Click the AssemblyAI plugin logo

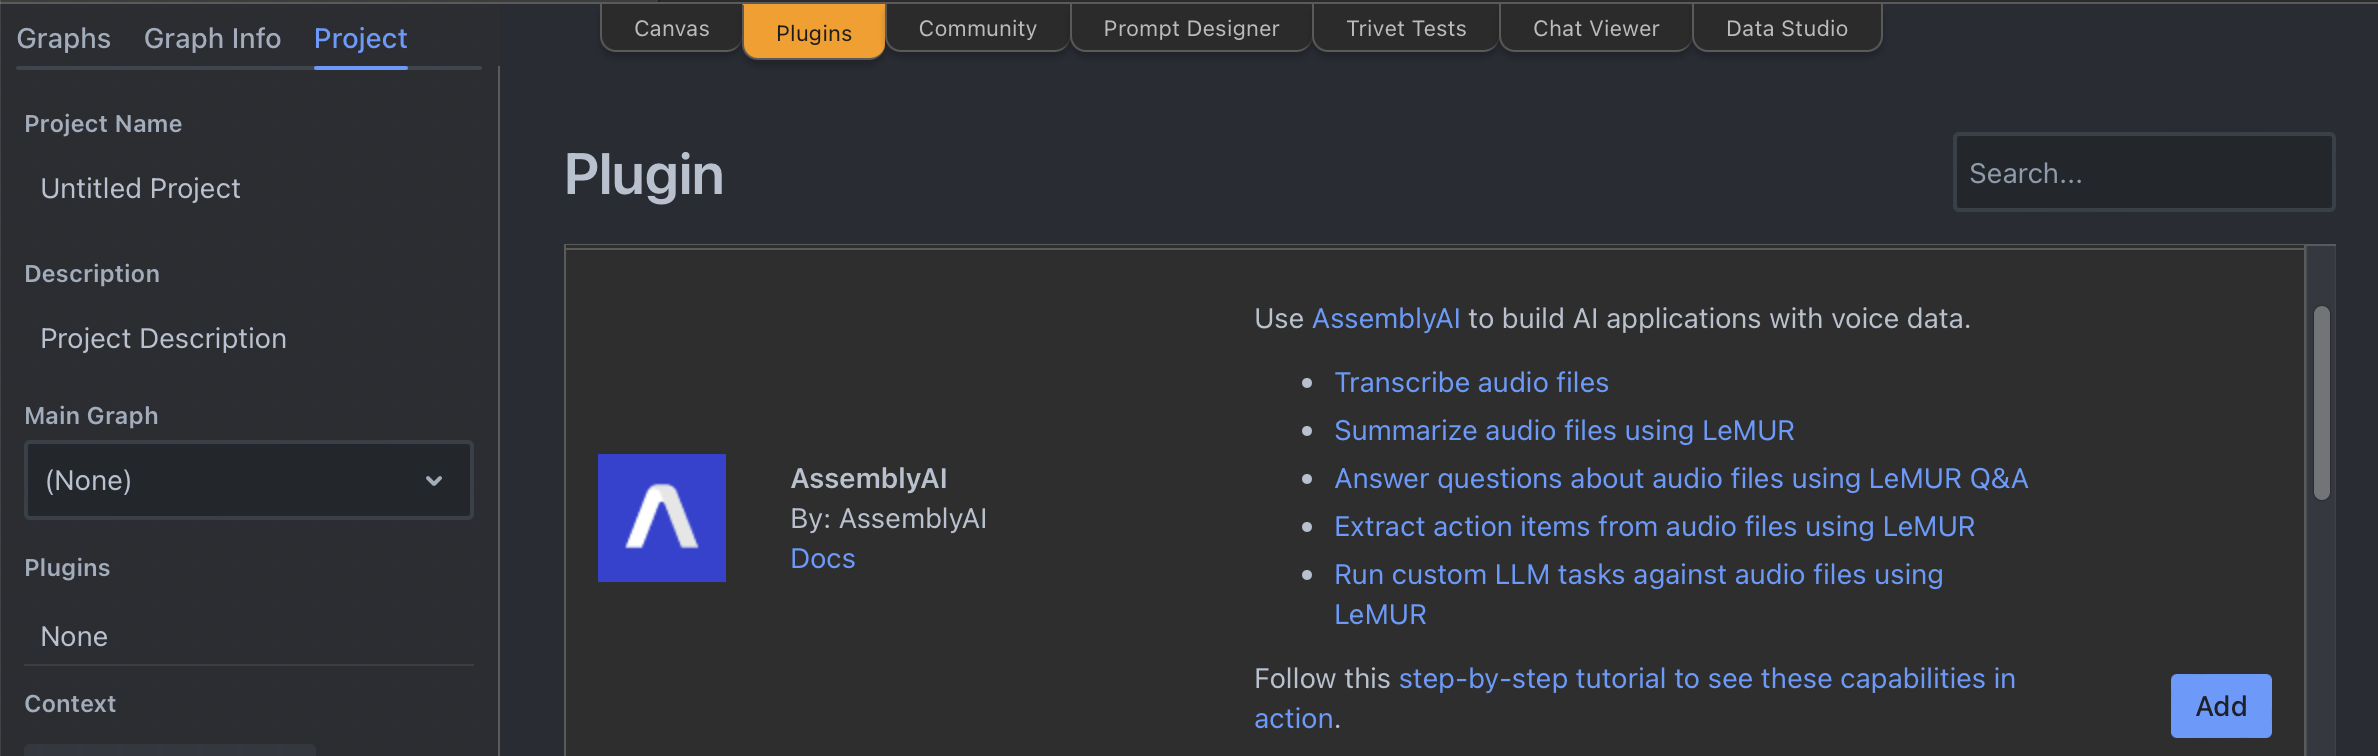(x=661, y=517)
